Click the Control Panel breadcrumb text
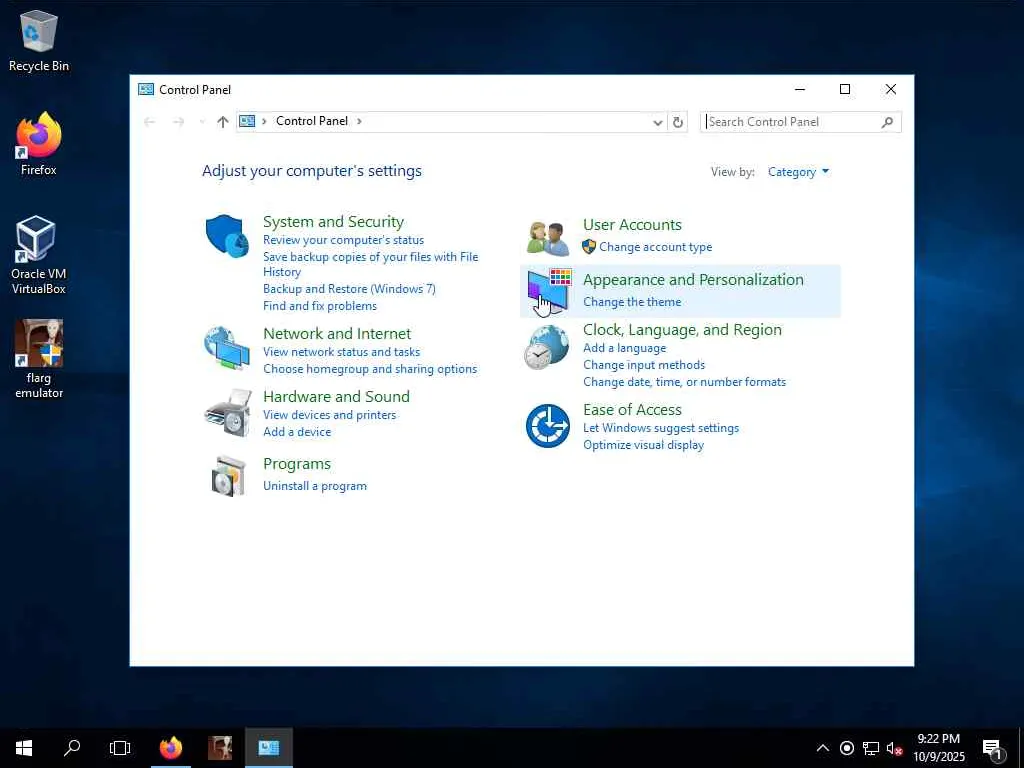 (x=312, y=121)
